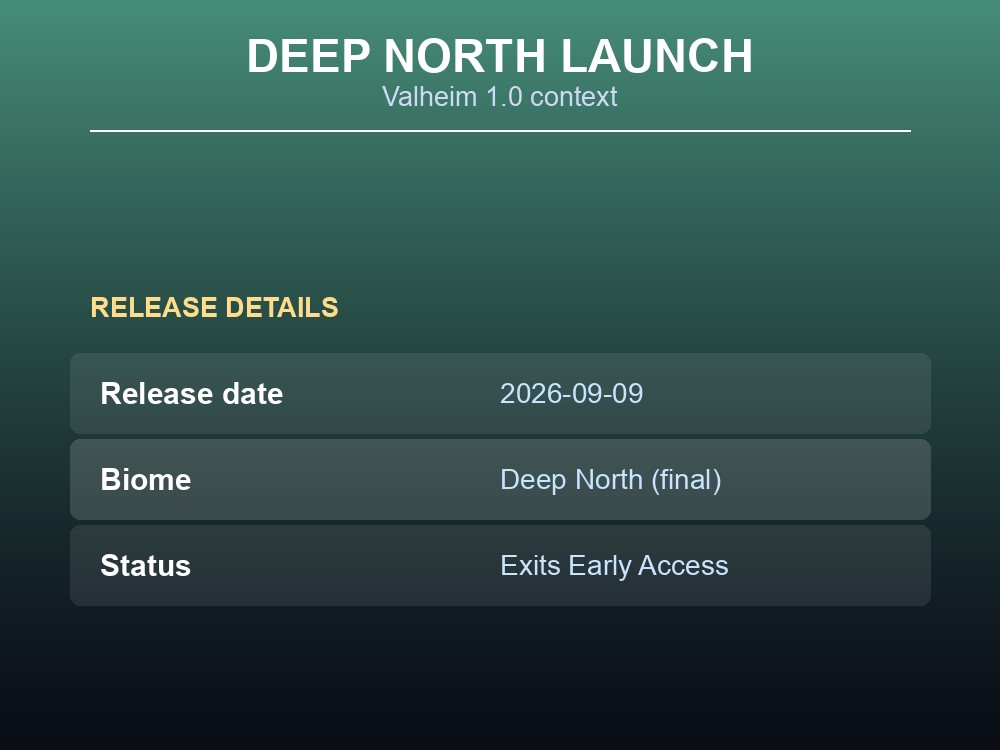The height and width of the screenshot is (750, 1000).
Task: Select the 'Release date' label
Action: coord(191,393)
